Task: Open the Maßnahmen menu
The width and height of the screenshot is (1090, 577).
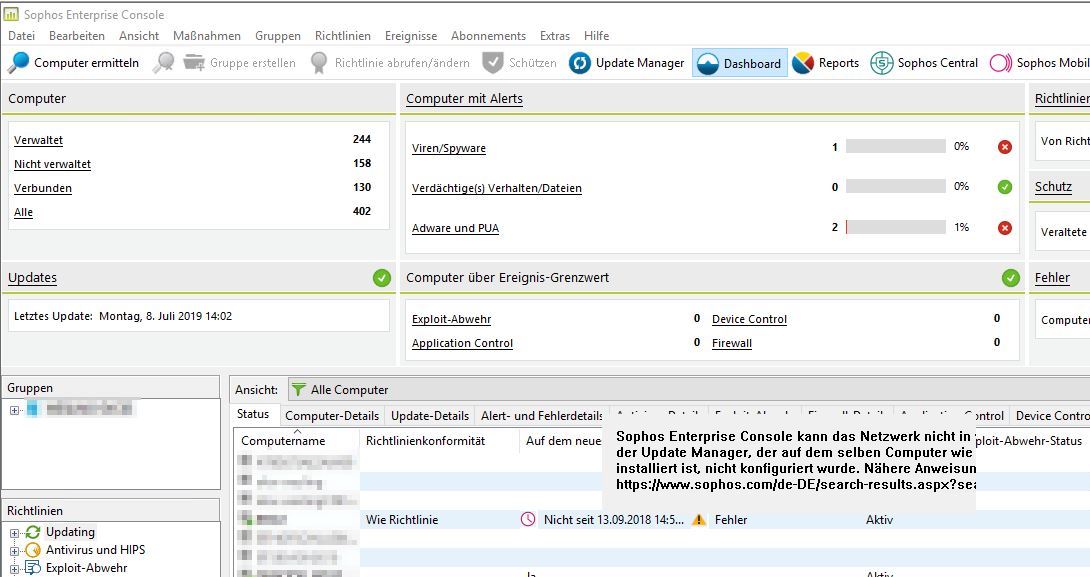Action: click(206, 35)
